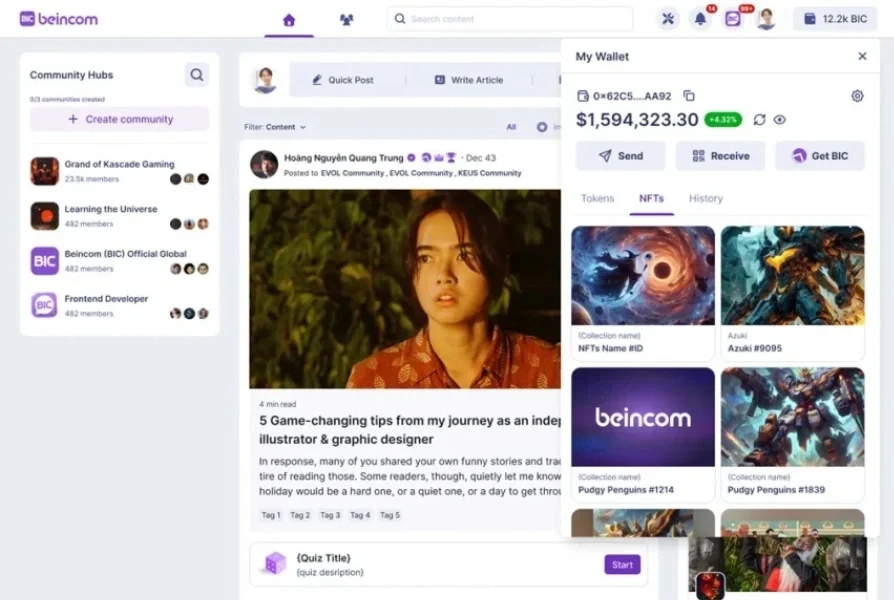Click KEUS Community link in post header
The height and width of the screenshot is (600, 894).
point(489,173)
